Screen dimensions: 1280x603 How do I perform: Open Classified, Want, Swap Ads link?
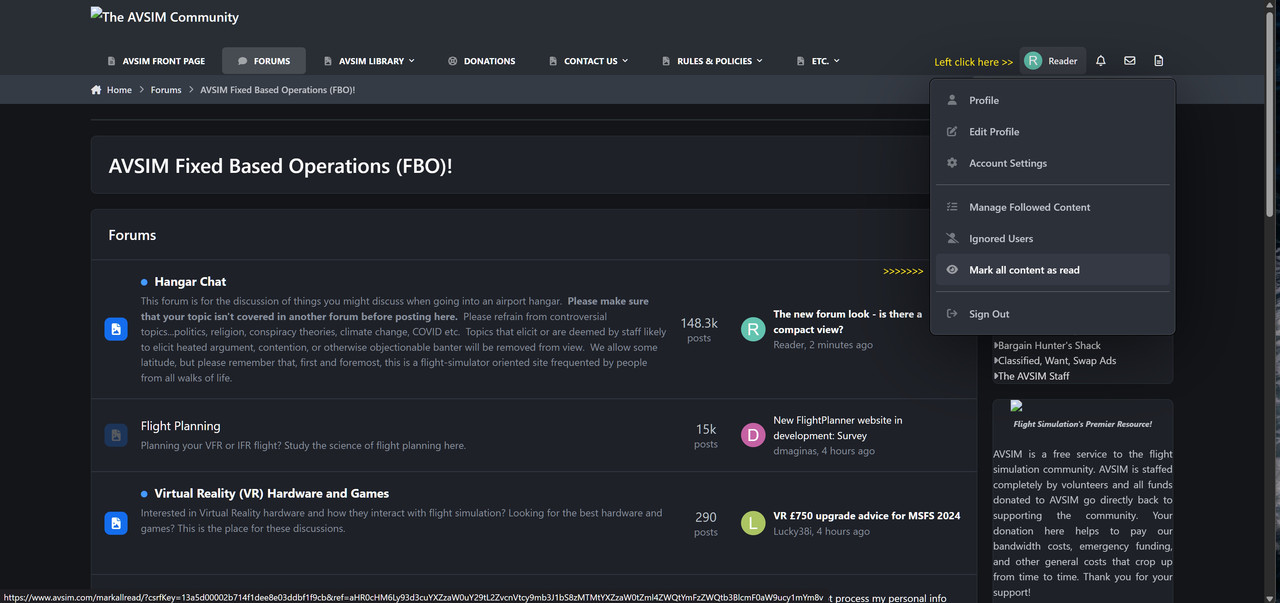(x=1055, y=361)
